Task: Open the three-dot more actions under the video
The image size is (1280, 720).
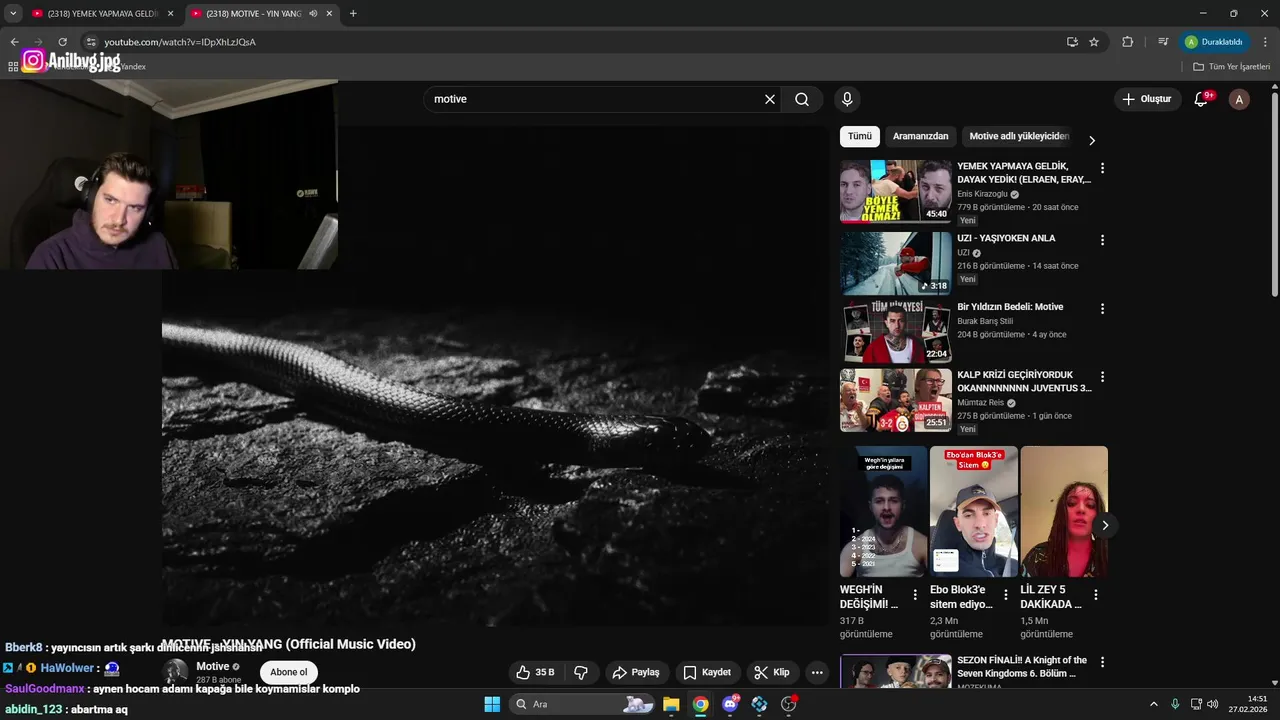Action: tap(817, 672)
